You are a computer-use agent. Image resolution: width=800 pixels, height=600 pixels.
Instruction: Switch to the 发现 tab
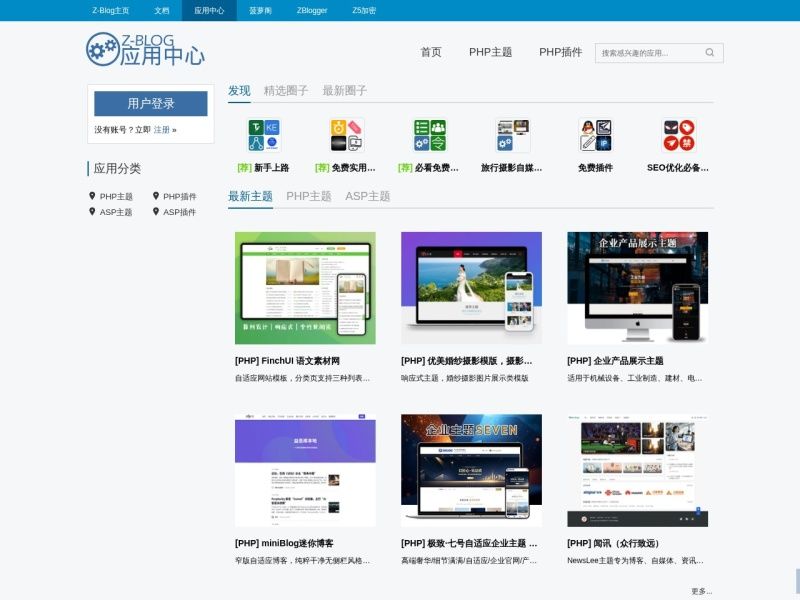[239, 91]
